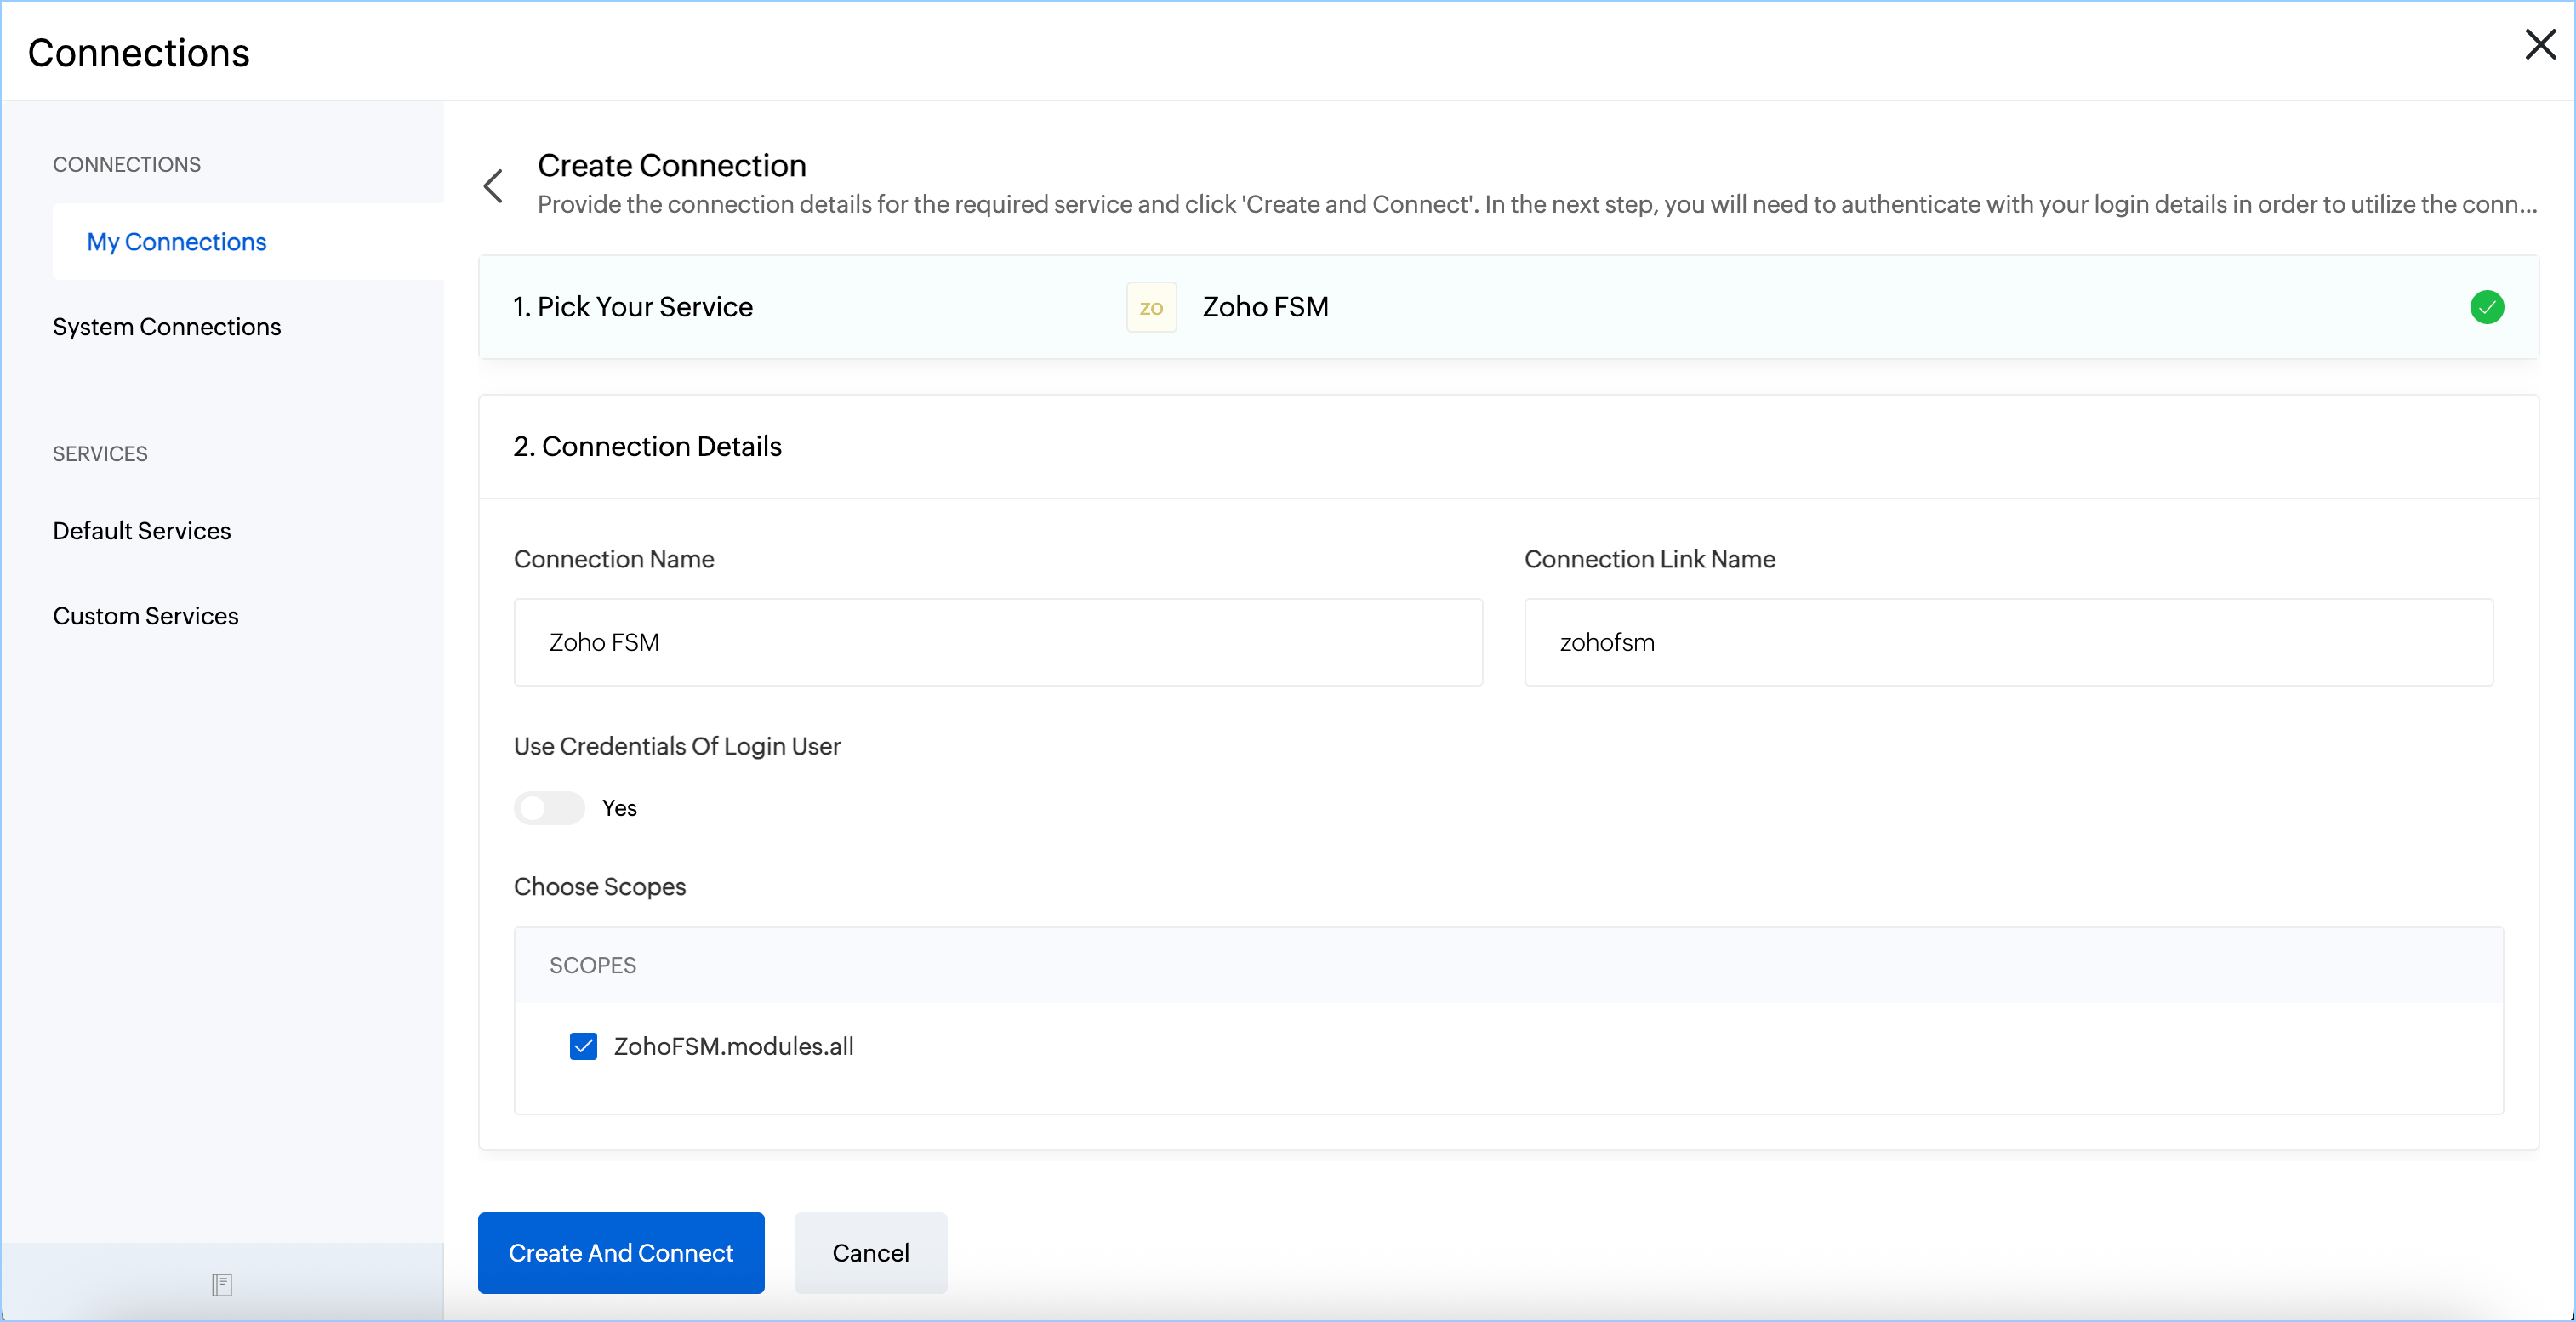Uncheck the ZohoFSM.modules.all scope checkbox

583,1046
